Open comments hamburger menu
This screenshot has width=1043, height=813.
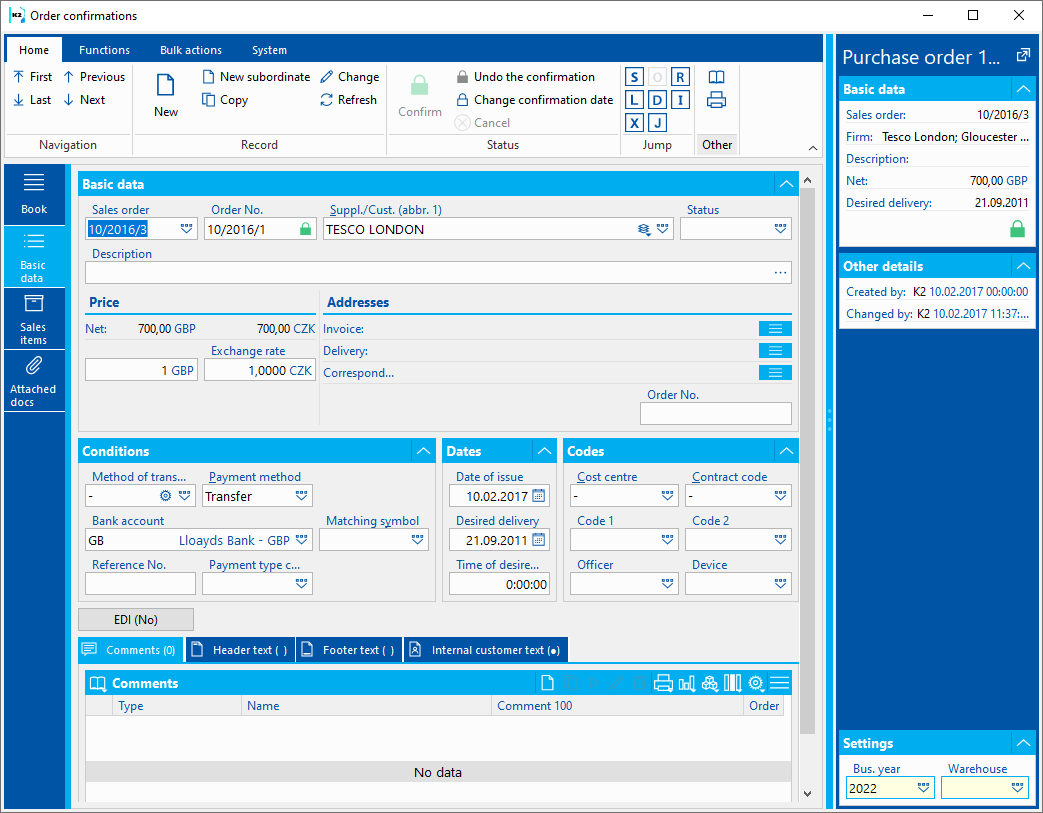(780, 683)
